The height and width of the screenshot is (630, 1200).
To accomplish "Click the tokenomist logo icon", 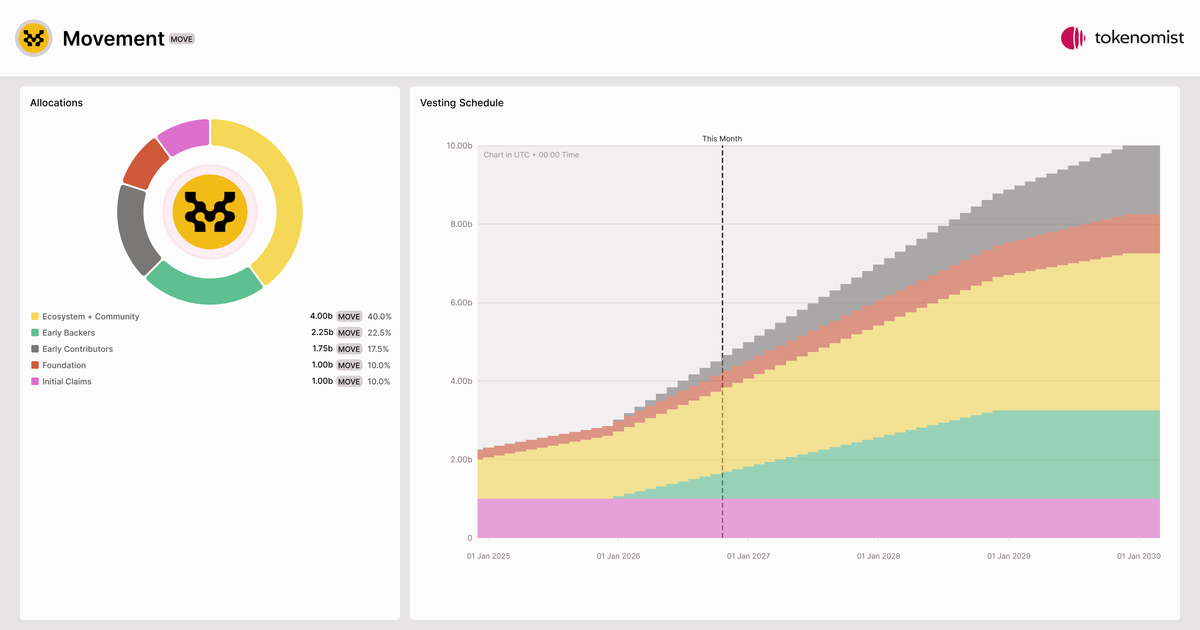I will coord(1073,38).
